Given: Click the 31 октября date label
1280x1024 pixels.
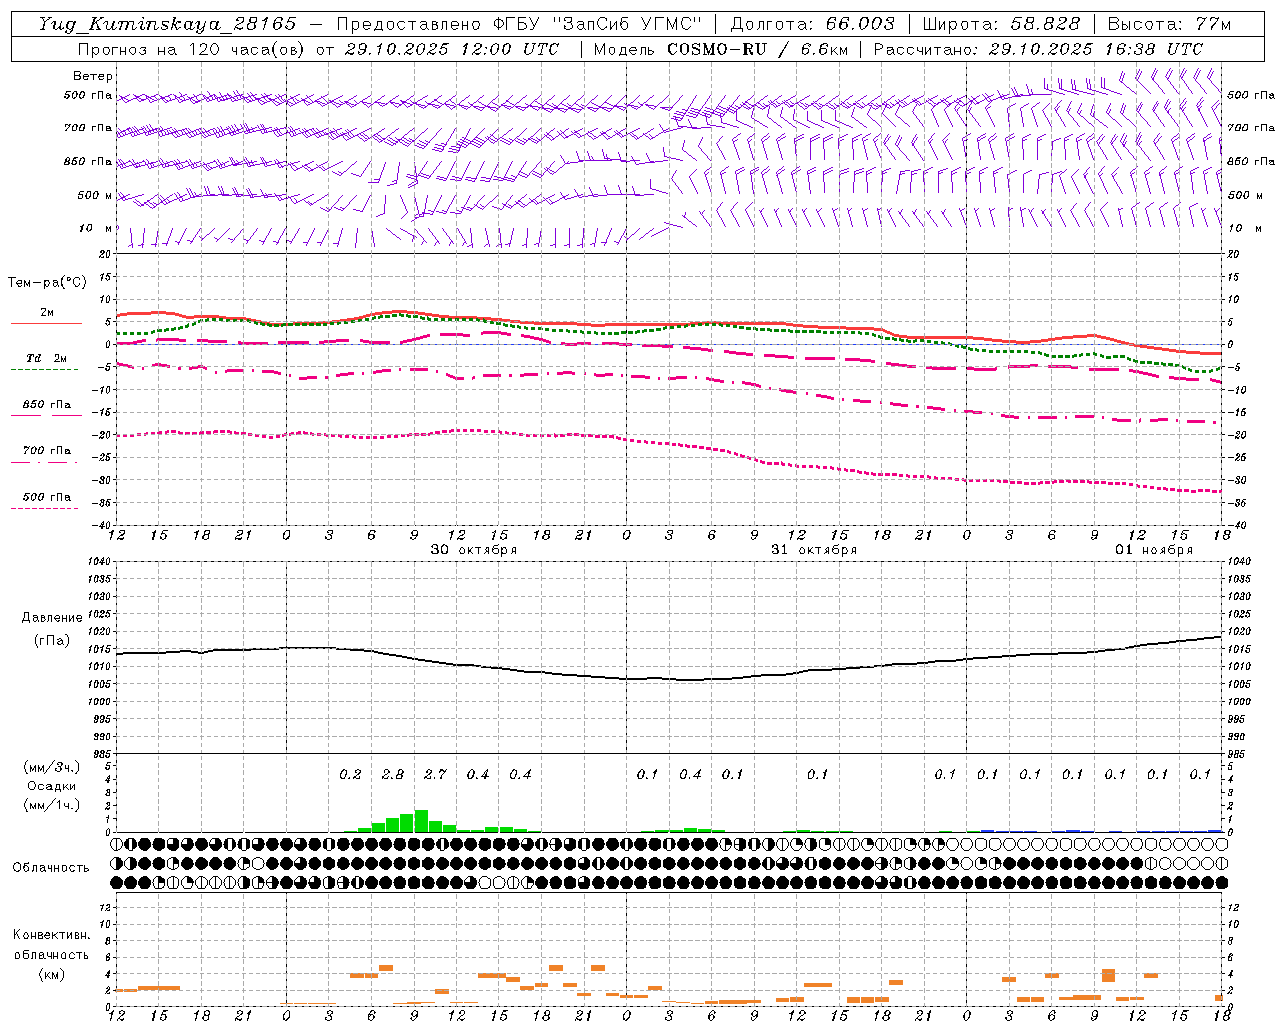Looking at the screenshot, I should click(814, 550).
